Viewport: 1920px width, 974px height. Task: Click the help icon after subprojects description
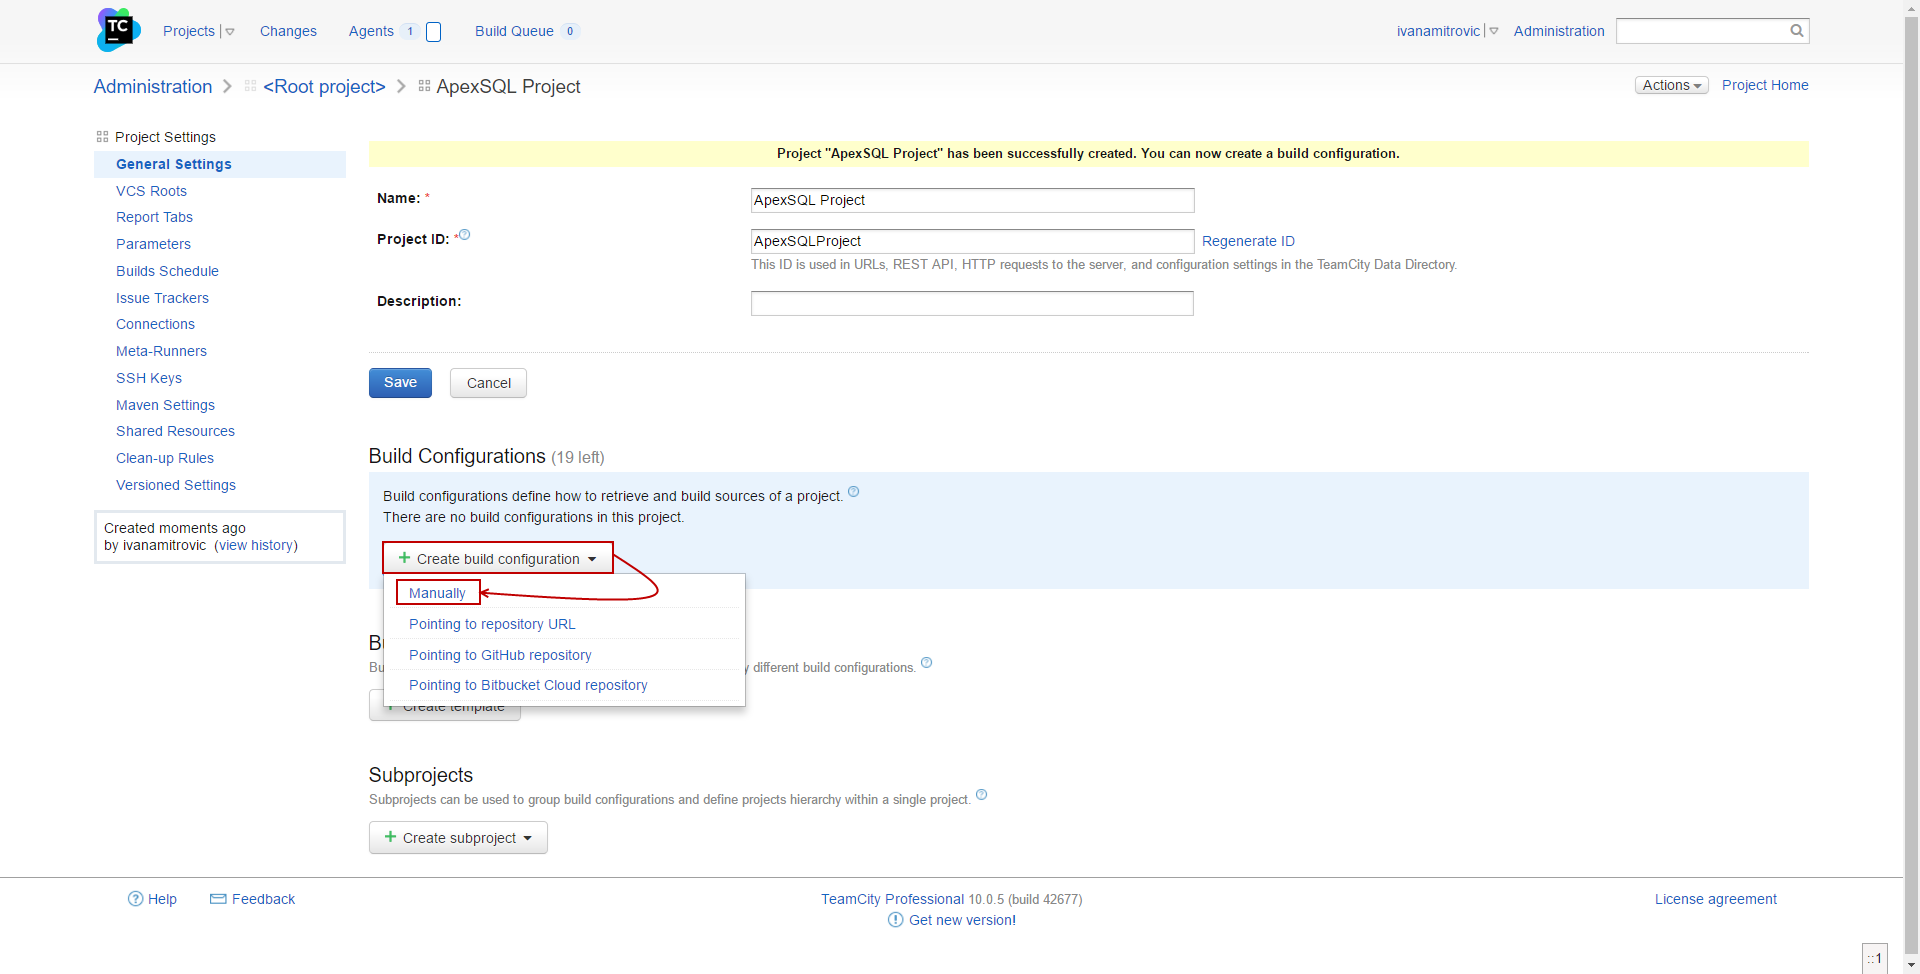(x=981, y=795)
